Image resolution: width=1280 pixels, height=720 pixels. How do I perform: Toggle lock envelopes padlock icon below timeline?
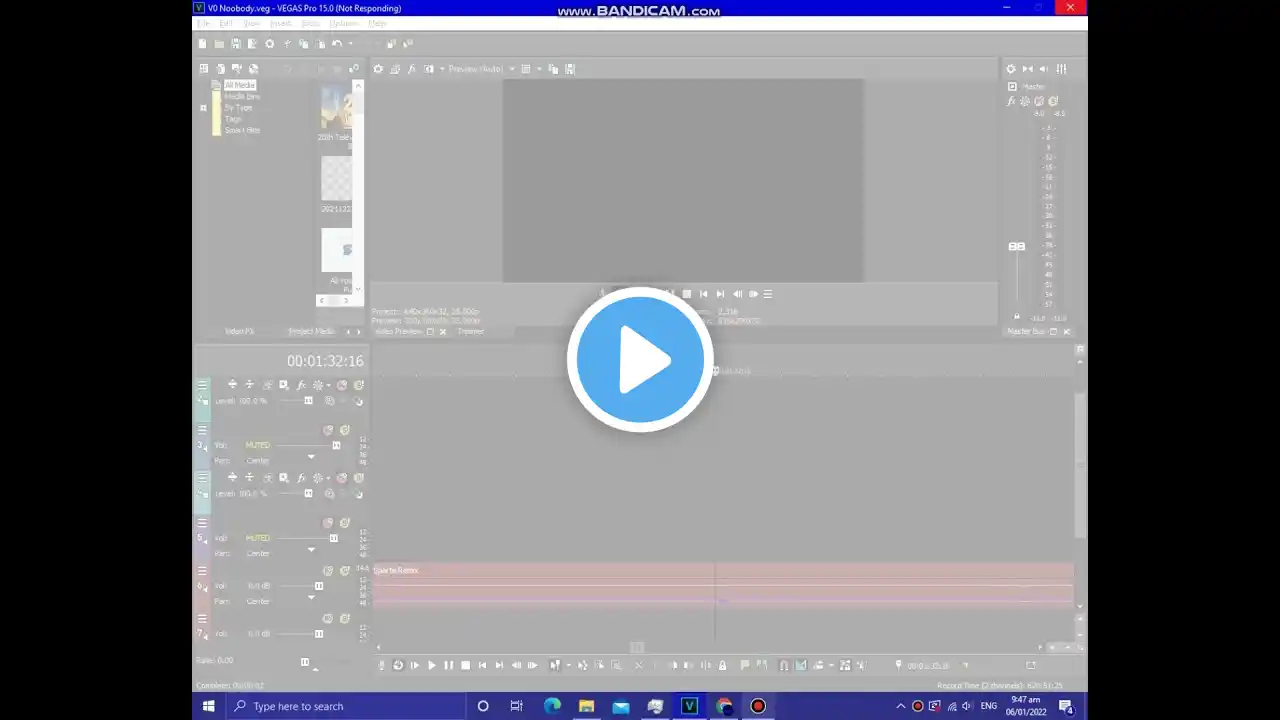(722, 665)
